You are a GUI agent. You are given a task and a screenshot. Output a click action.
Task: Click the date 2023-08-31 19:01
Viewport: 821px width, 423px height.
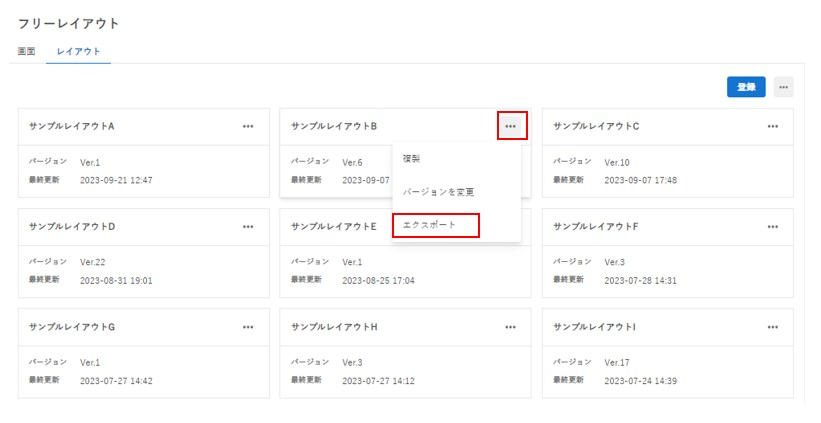pos(116,281)
